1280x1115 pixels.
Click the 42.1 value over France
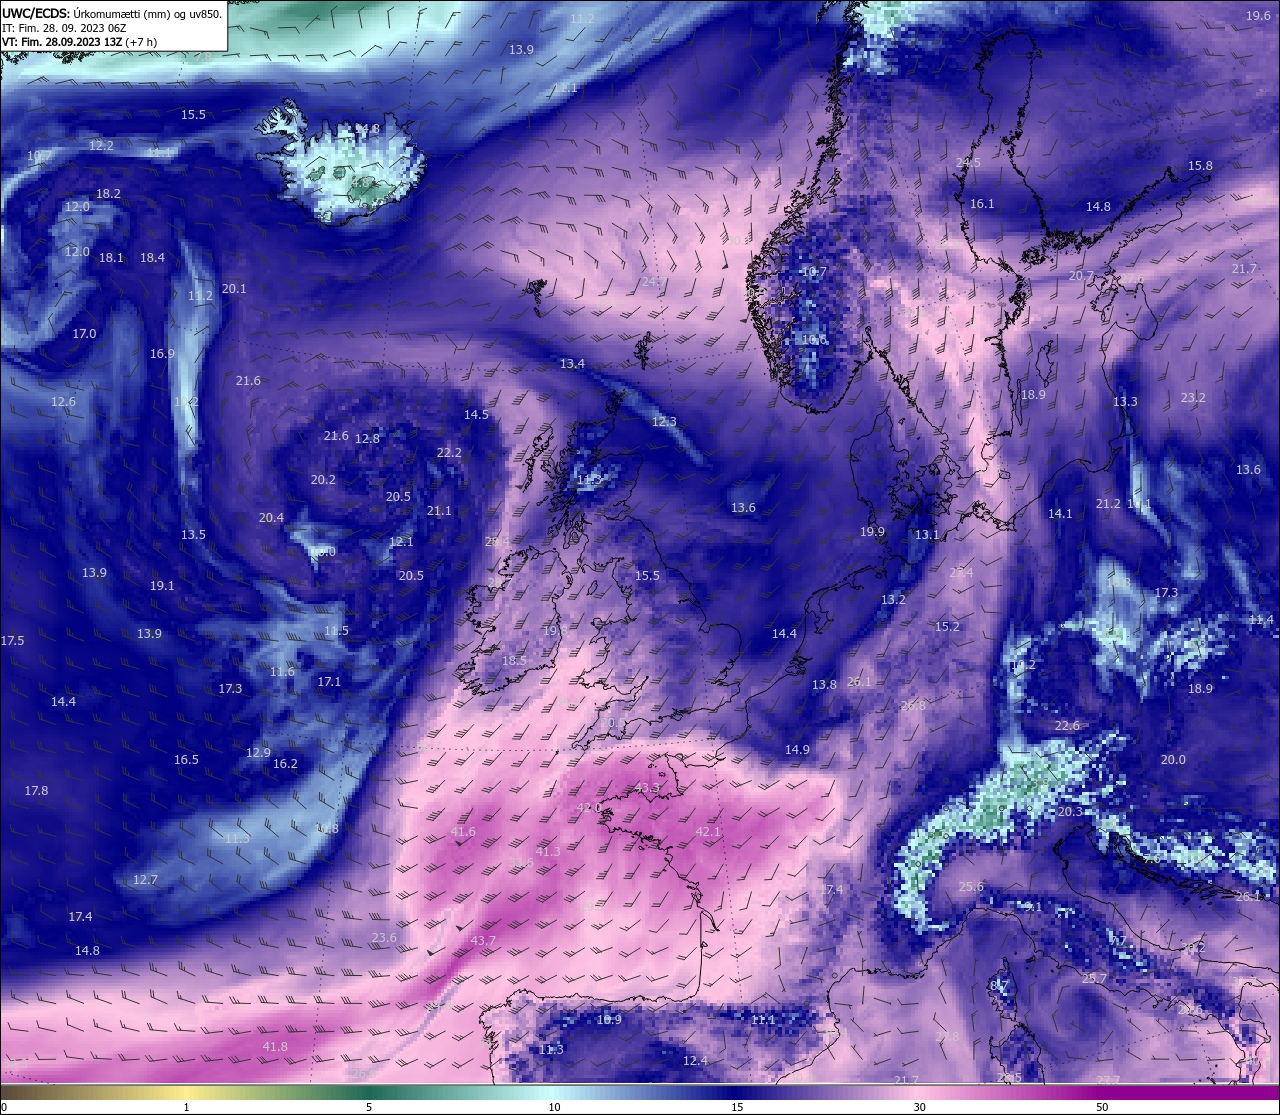click(708, 832)
